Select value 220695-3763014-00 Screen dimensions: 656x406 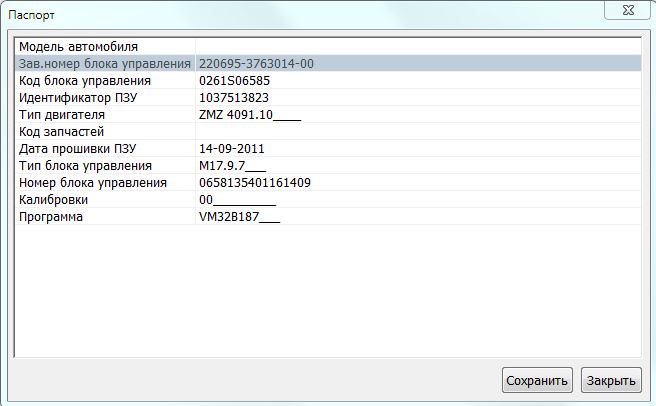[257, 64]
